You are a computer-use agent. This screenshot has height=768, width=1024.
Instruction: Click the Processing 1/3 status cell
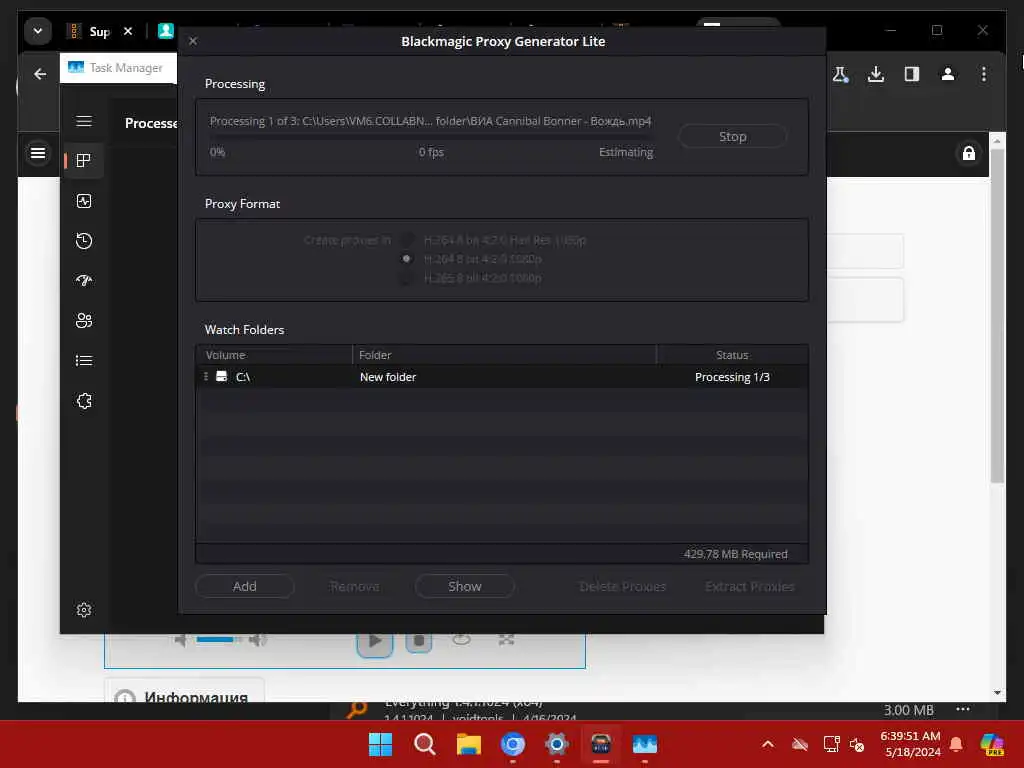coord(732,377)
